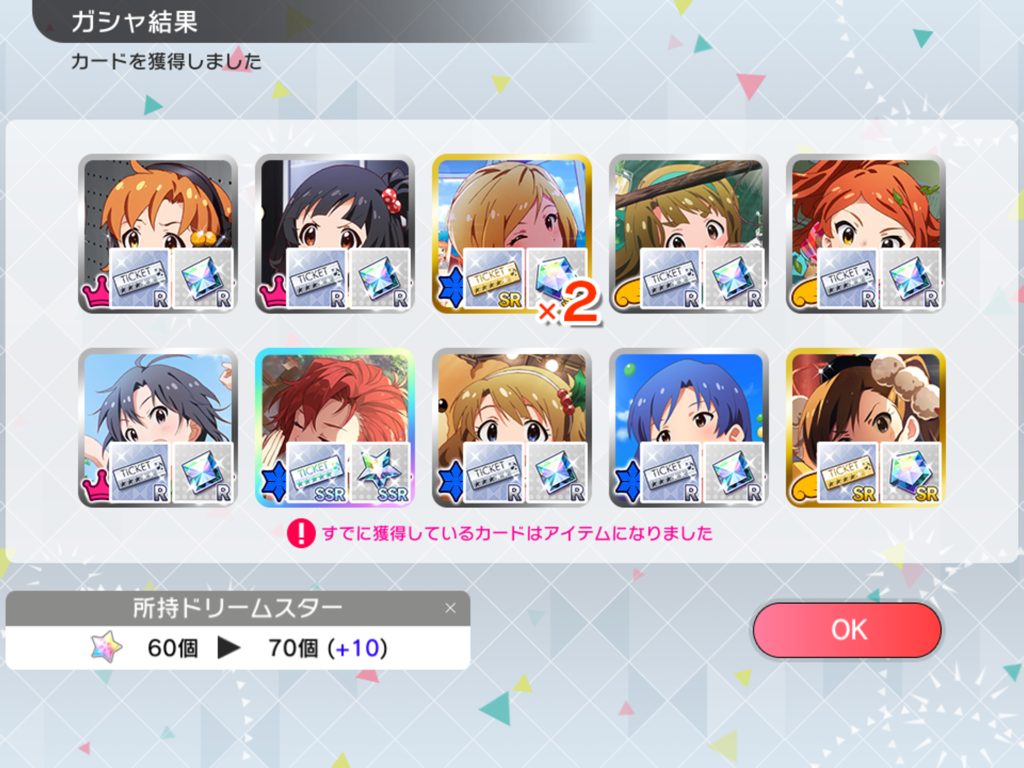
Task: Click the red exclamation warning icon
Action: [x=301, y=533]
